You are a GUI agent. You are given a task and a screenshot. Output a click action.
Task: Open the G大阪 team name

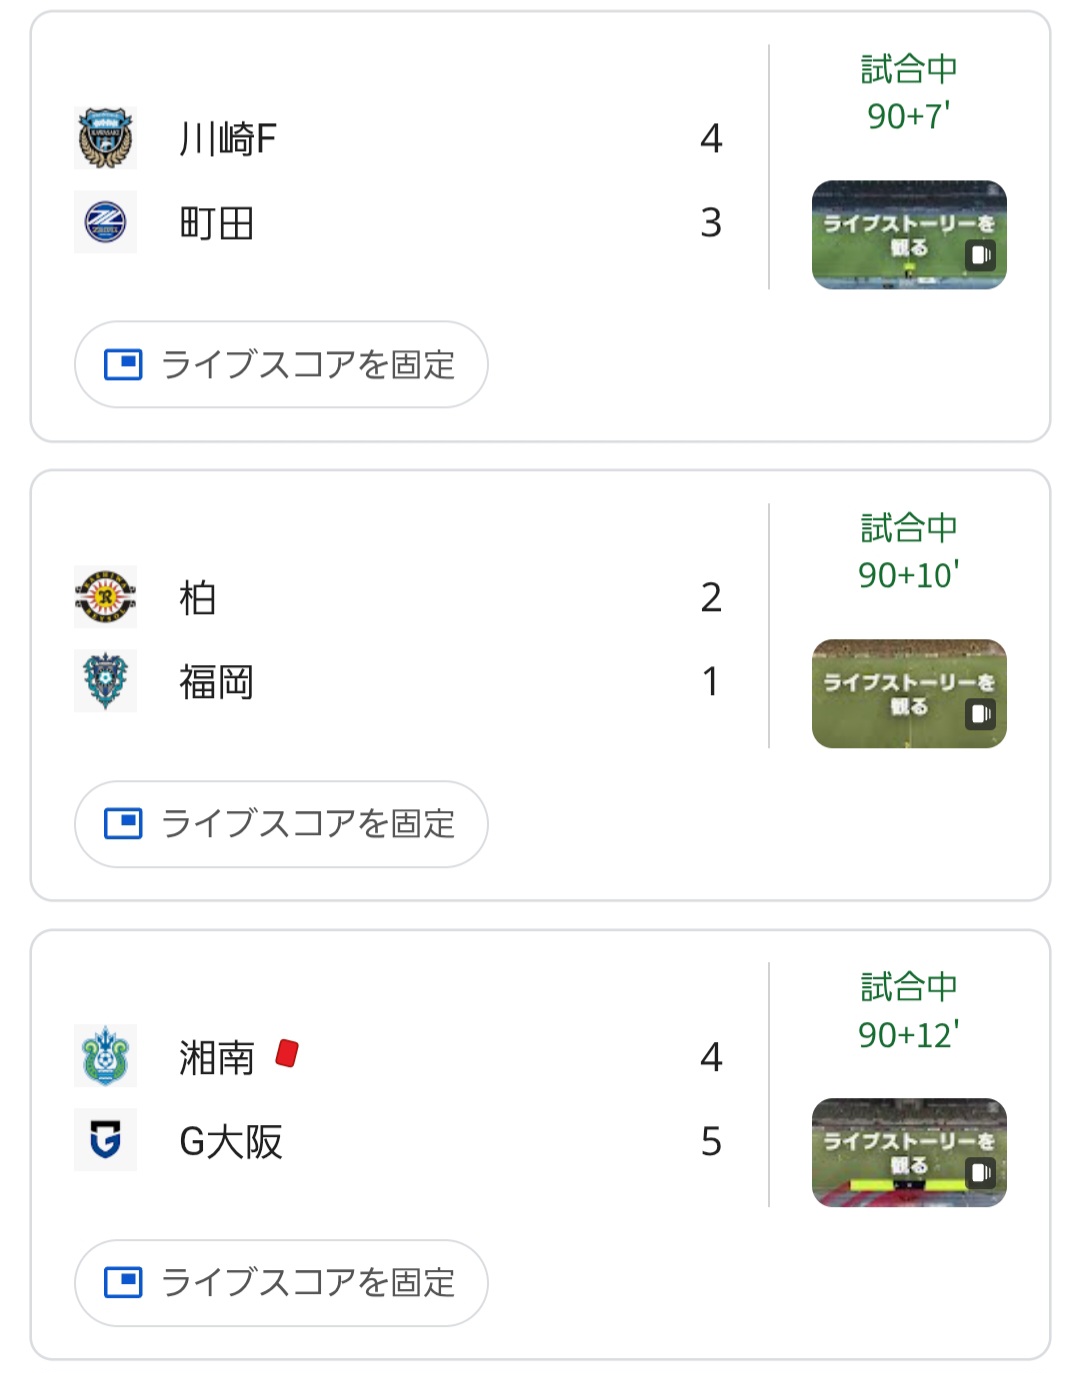tap(230, 1141)
